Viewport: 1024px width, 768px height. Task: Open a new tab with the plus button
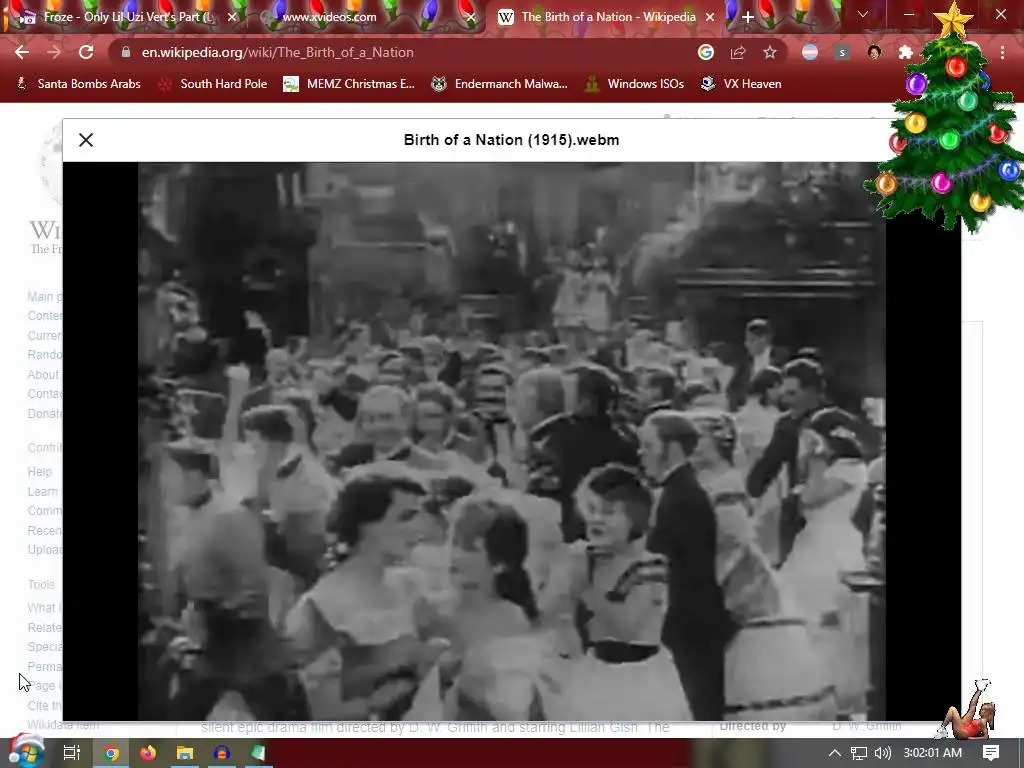pyautogui.click(x=748, y=17)
